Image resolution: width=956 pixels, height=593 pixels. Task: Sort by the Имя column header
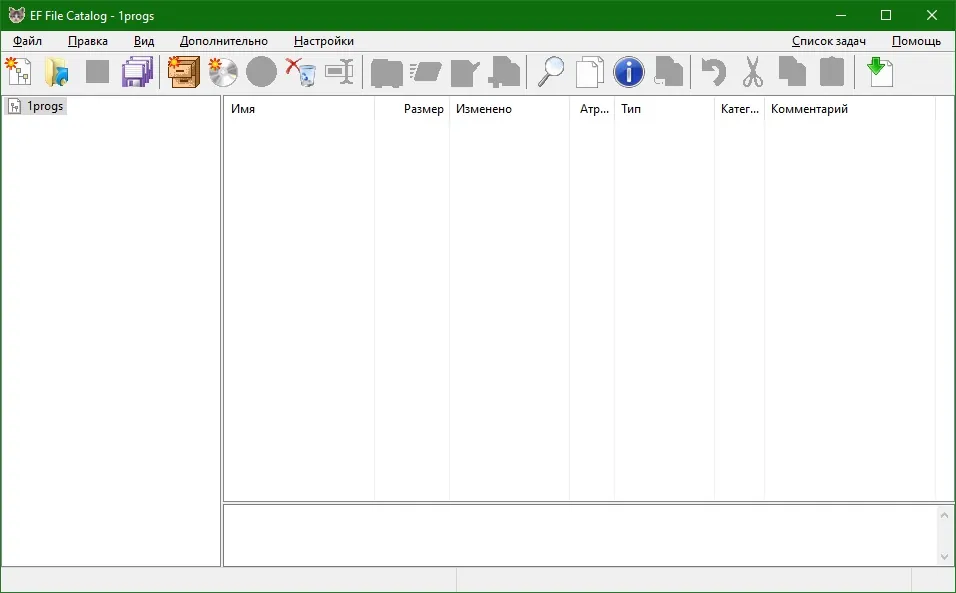299,109
